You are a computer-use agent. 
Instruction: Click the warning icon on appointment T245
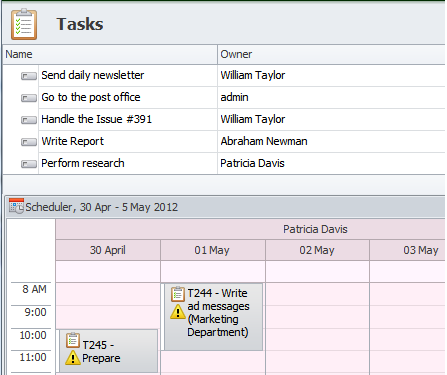[73, 358]
